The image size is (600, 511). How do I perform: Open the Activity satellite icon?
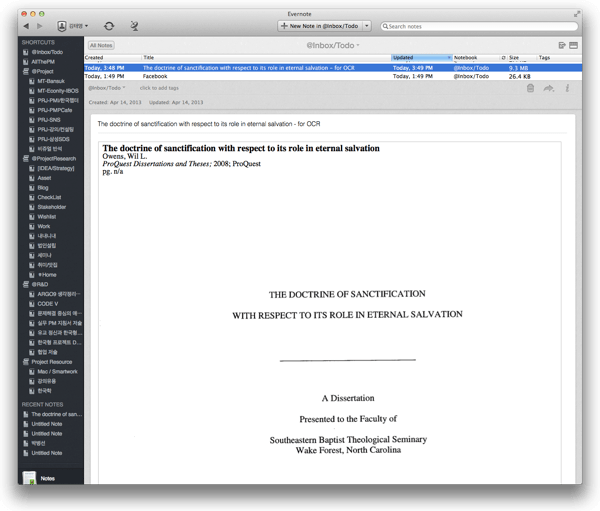tap(134, 25)
